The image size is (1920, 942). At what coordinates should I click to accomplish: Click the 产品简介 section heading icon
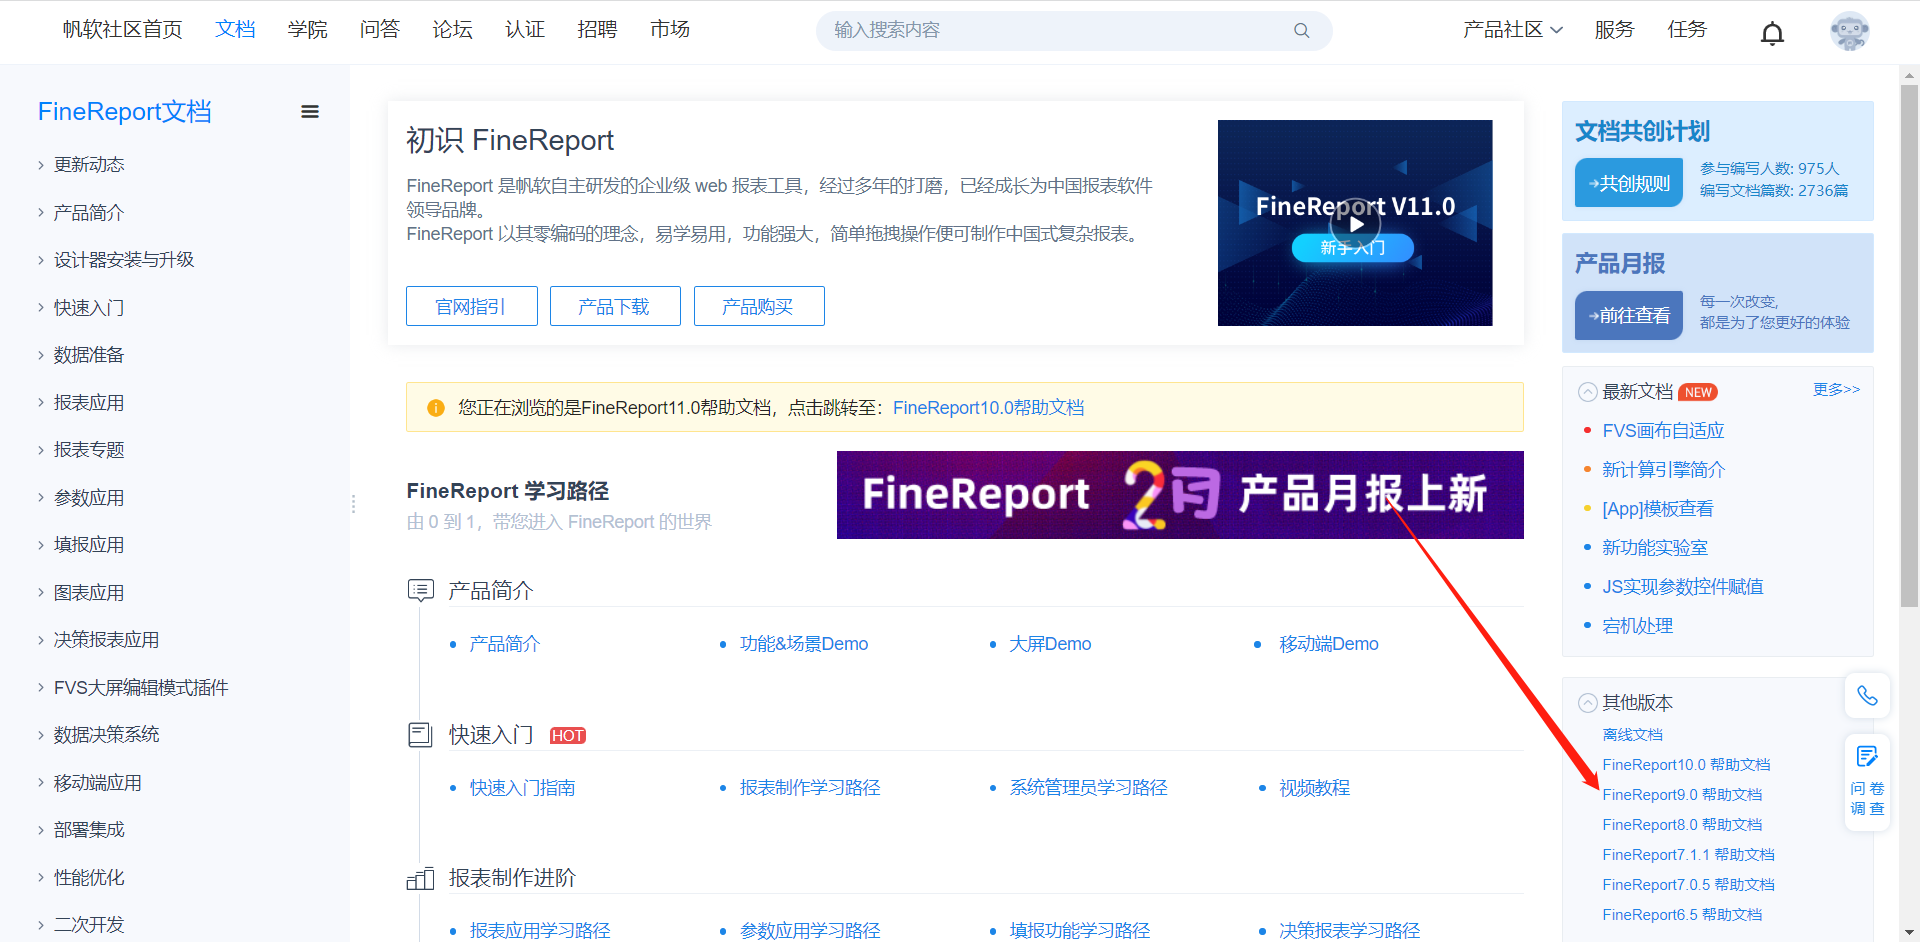point(420,590)
